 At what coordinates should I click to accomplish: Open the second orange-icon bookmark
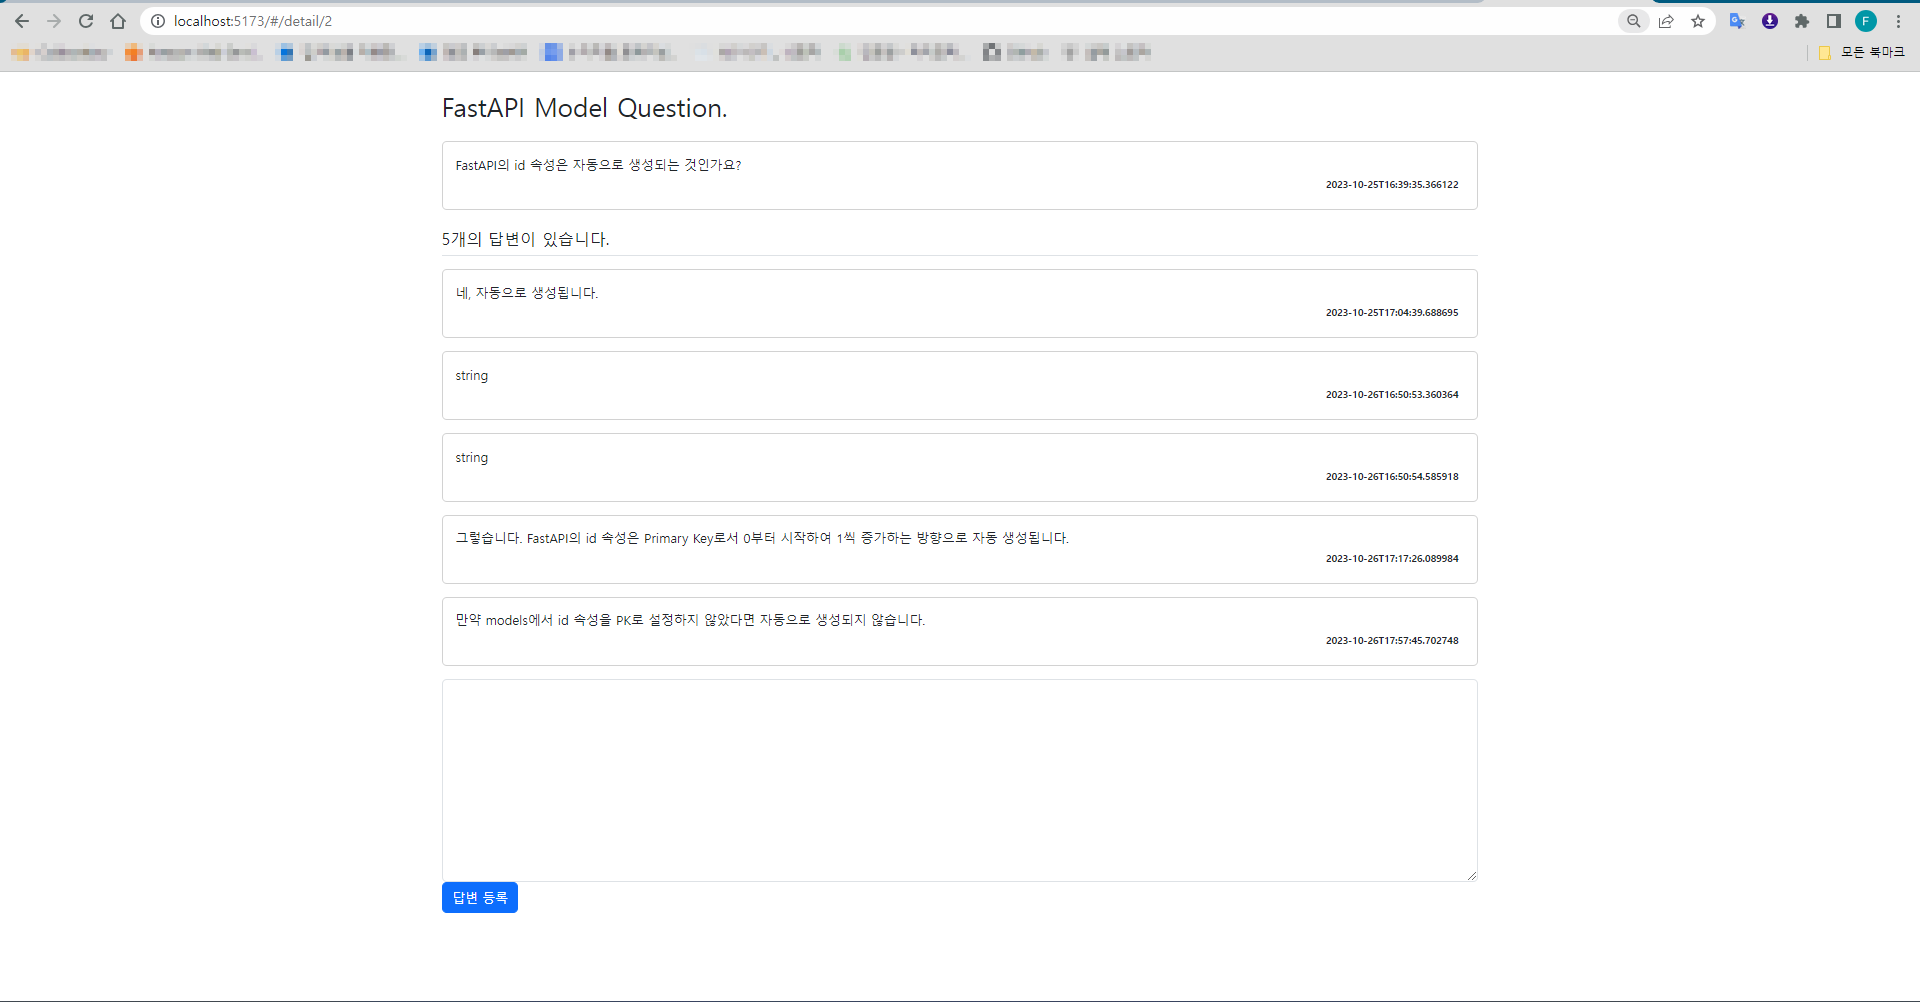click(x=193, y=52)
